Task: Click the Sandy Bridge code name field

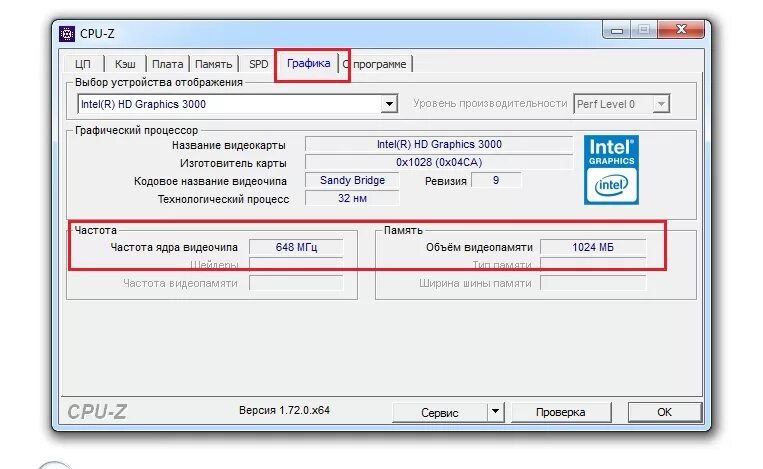Action: 352,180
